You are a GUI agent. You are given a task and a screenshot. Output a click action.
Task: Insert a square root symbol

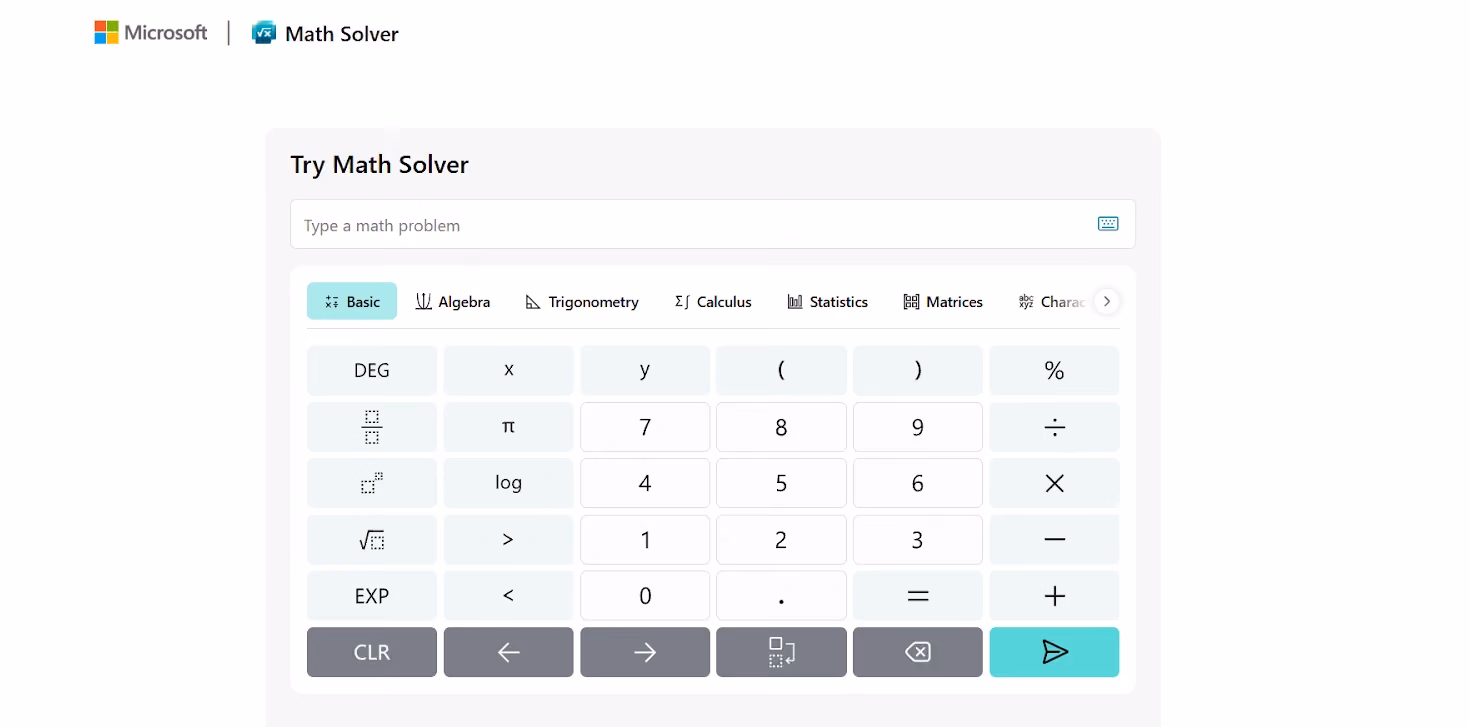tap(372, 540)
